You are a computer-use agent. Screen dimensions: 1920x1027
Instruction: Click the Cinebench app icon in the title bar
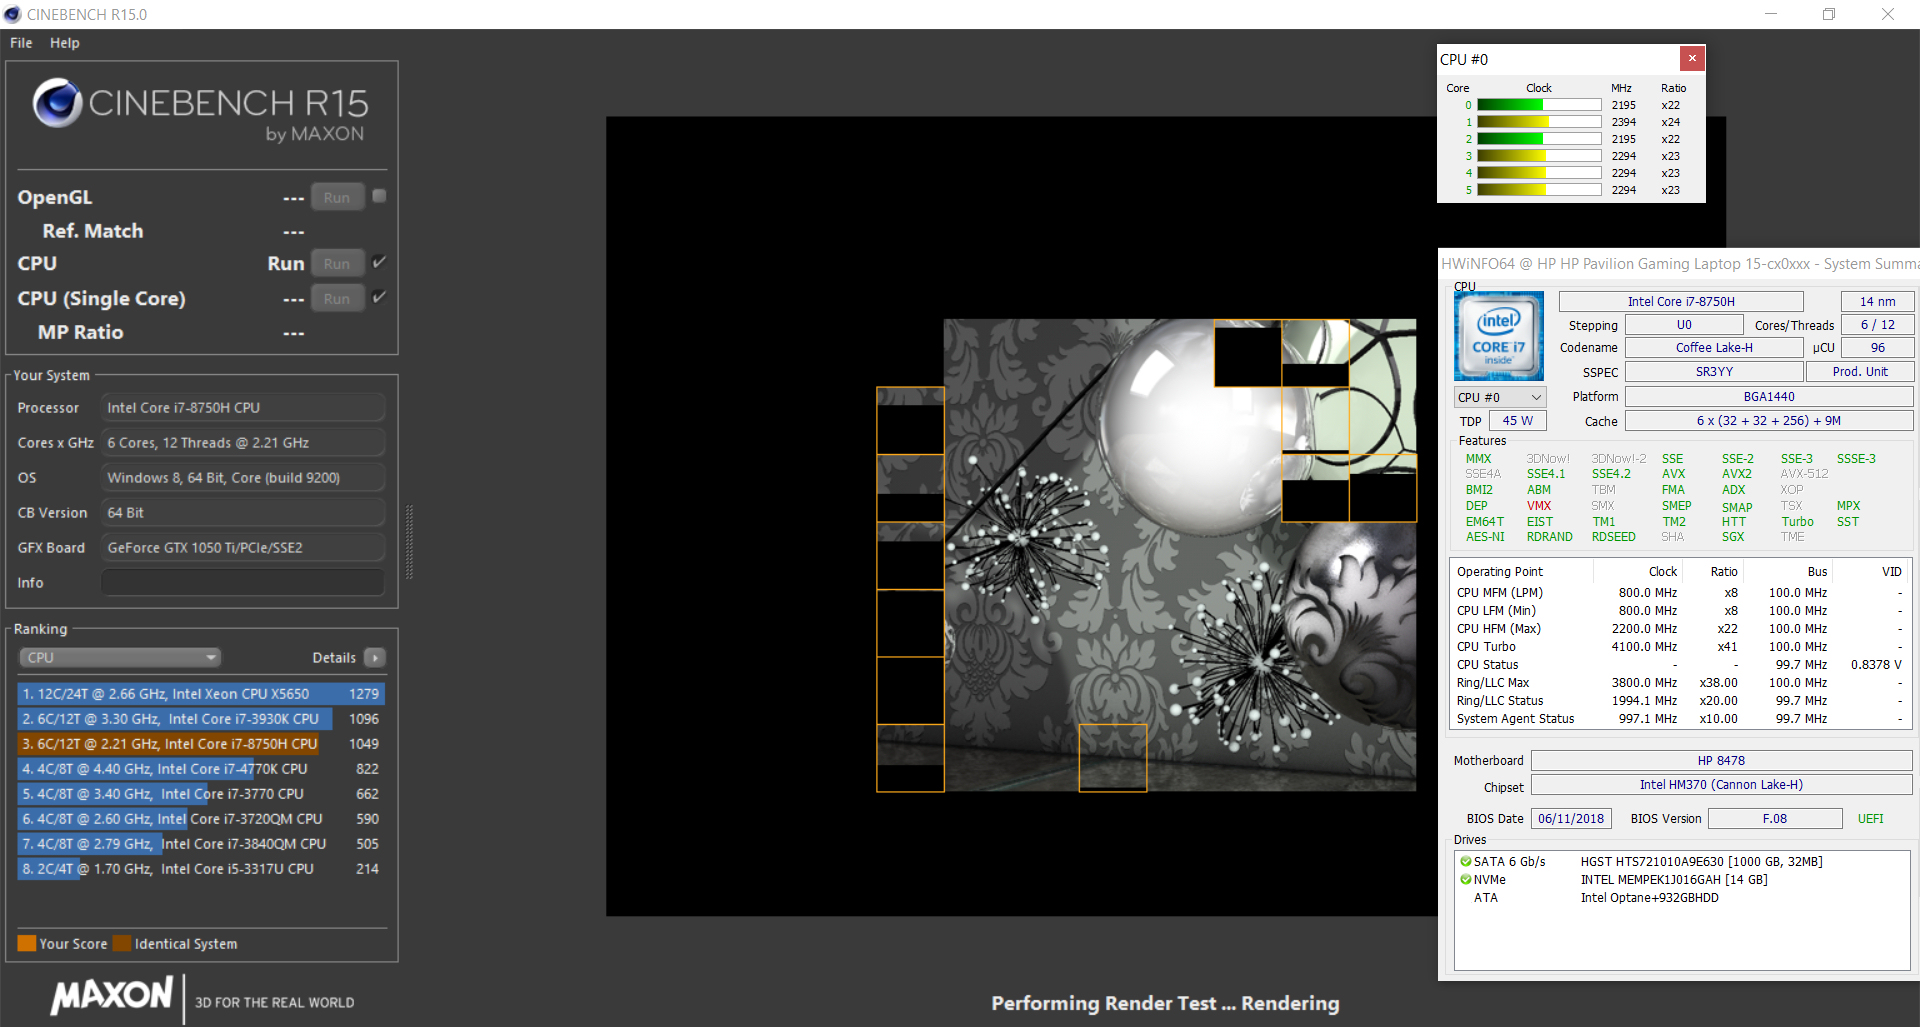click(x=12, y=14)
